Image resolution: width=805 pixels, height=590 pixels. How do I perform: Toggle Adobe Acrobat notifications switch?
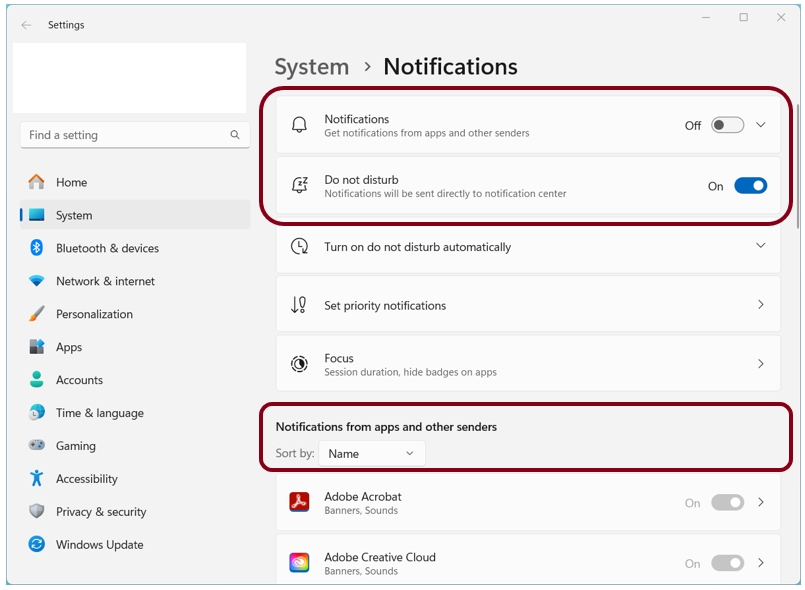tap(727, 503)
